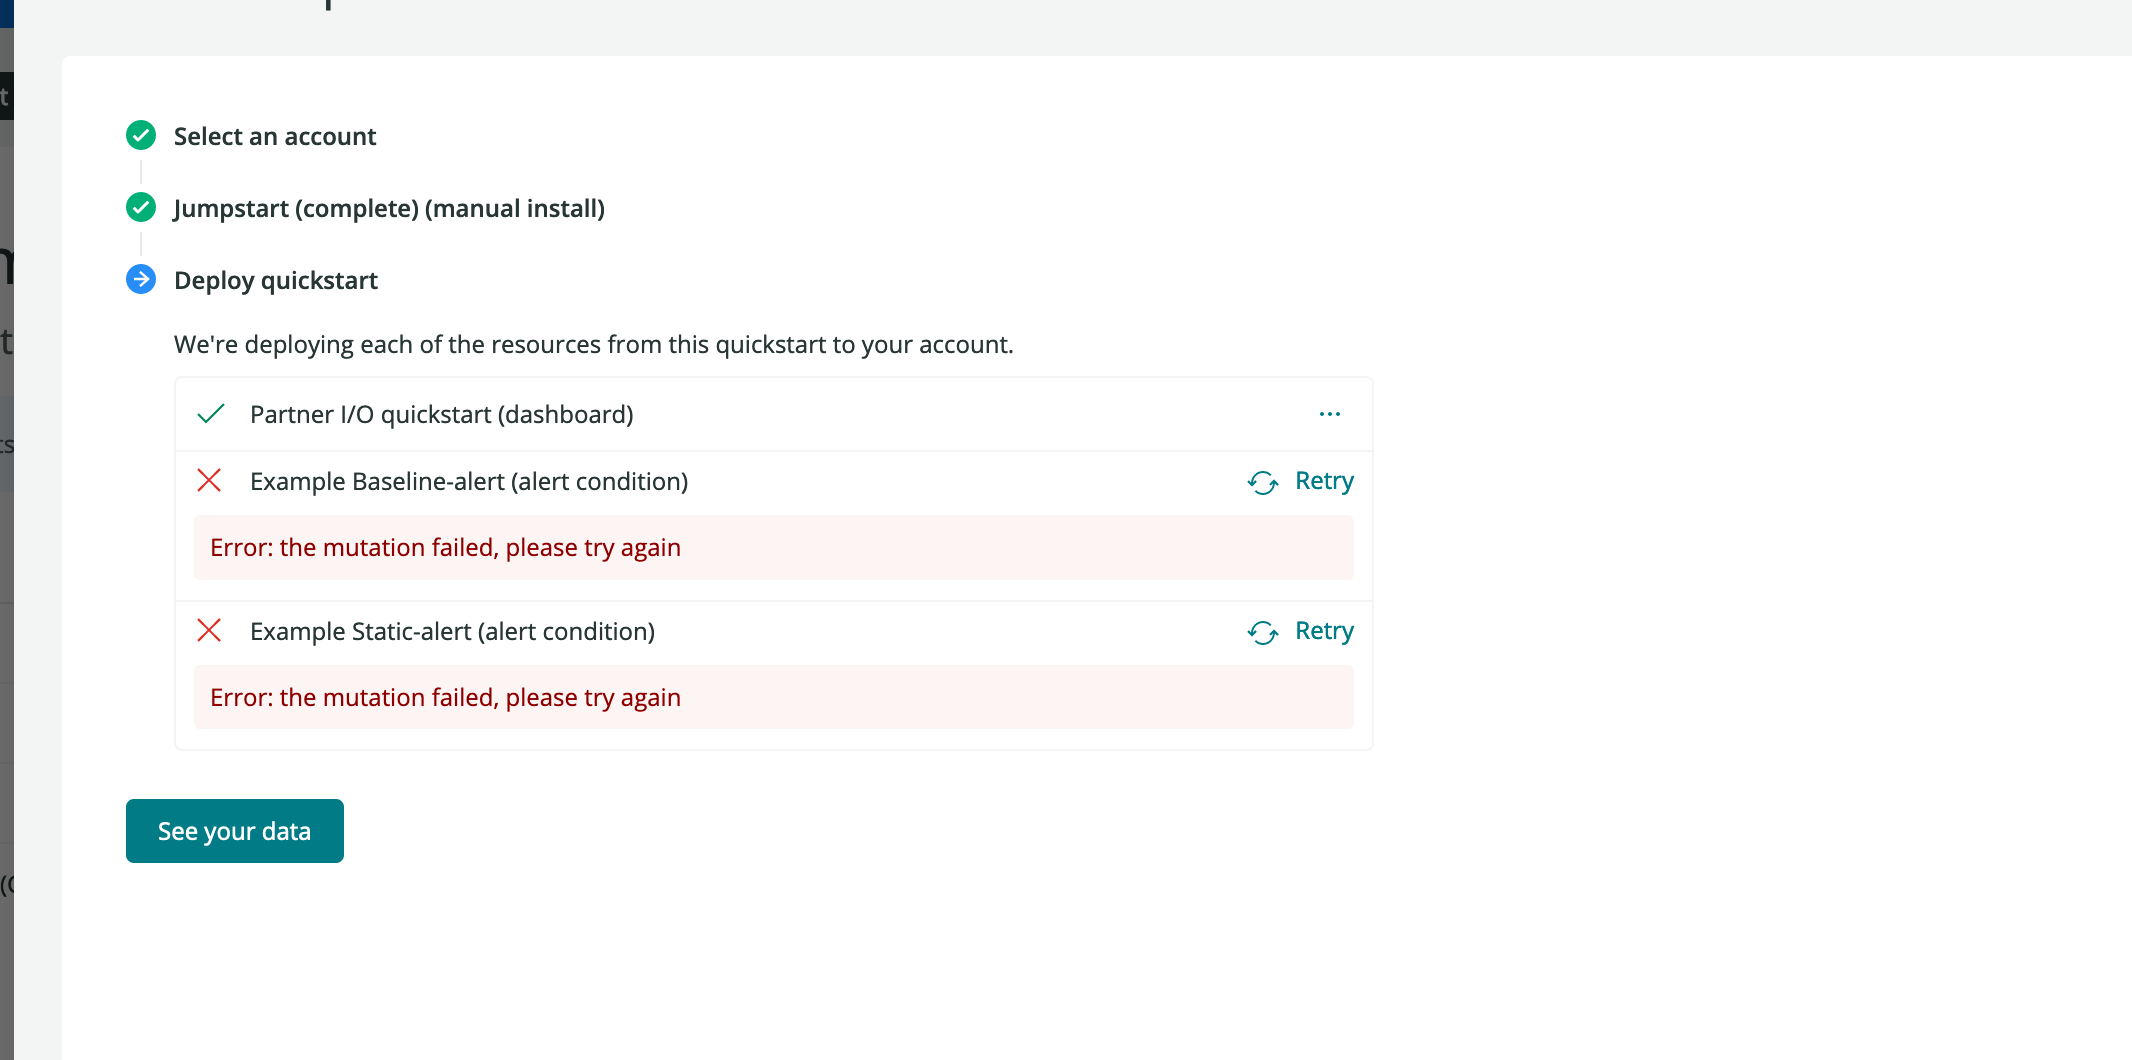This screenshot has width=2132, height=1060.
Task: Click the Partner I/O quickstart dashboard row title
Action: click(442, 413)
